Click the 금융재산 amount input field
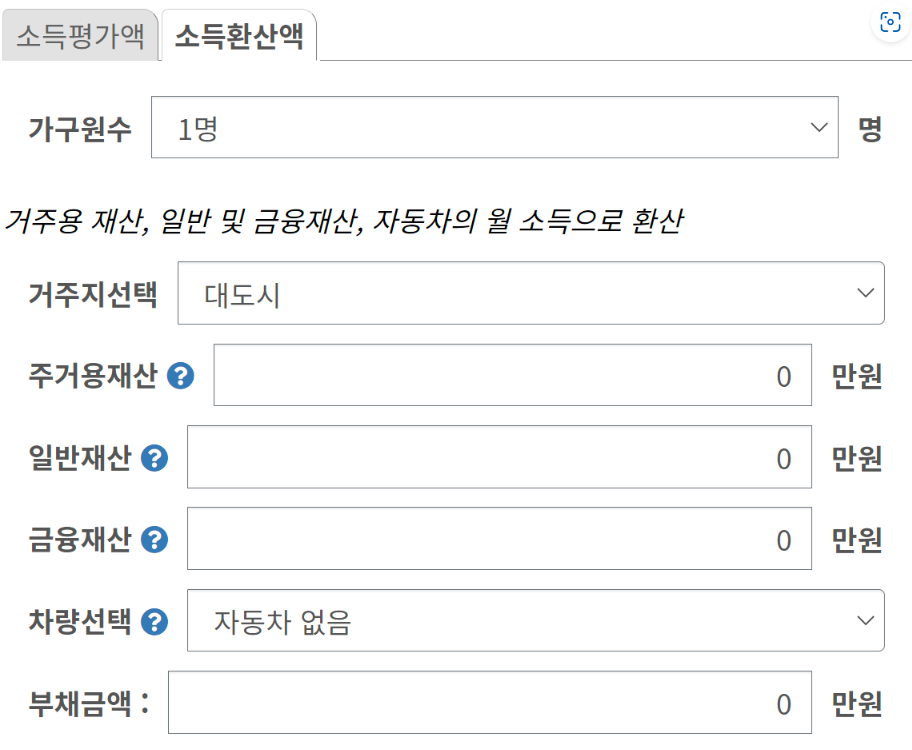The image size is (912, 750). tap(500, 539)
